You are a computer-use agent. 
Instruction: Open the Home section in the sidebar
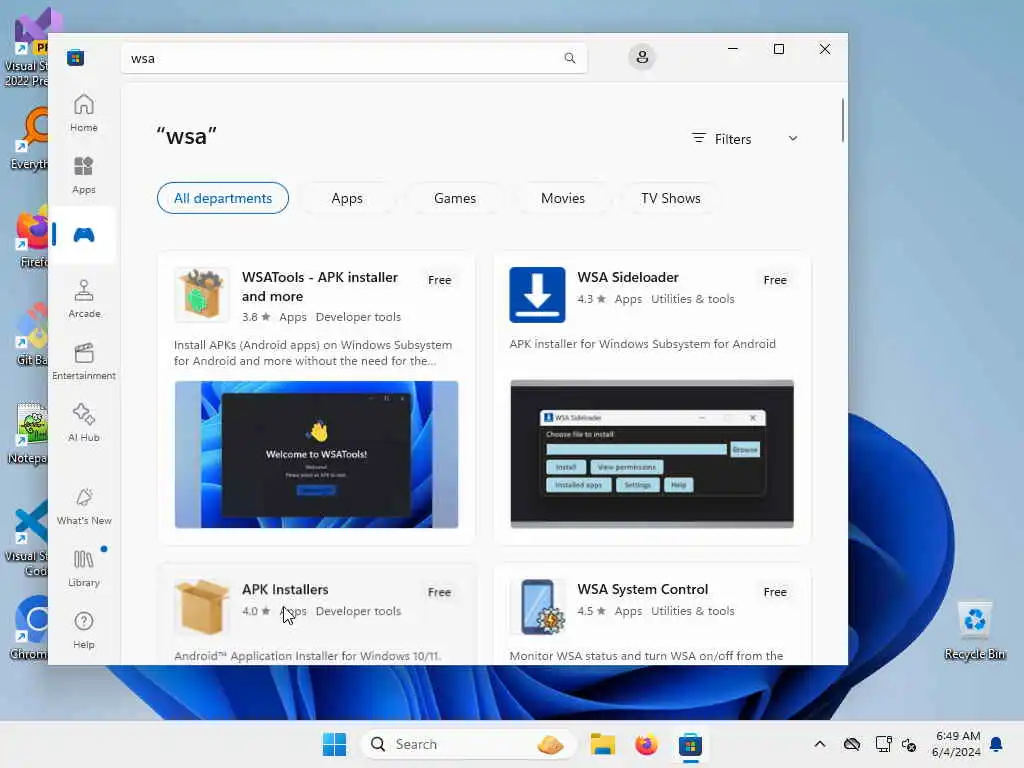point(84,113)
